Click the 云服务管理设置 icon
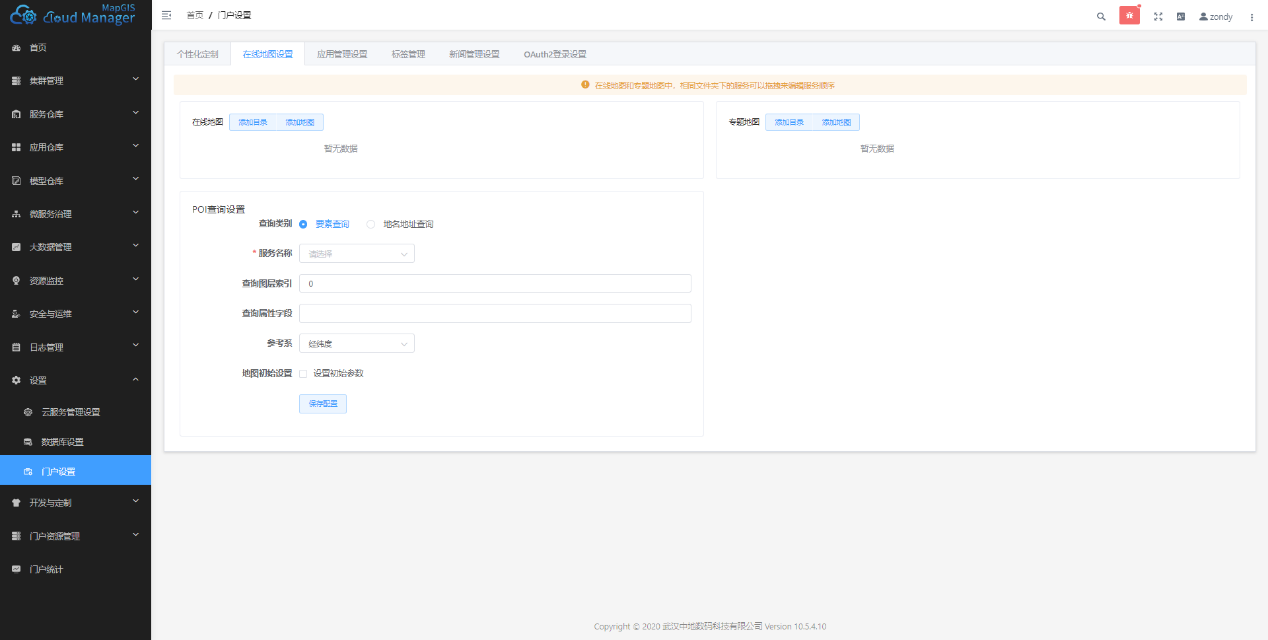Screen dimensions: 1268x640 pyautogui.click(x=28, y=412)
